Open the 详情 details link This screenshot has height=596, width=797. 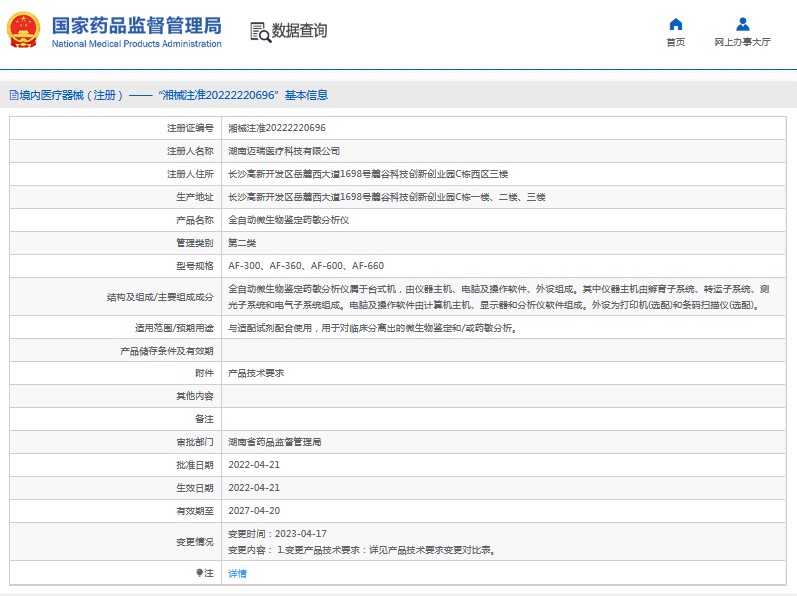coord(237,573)
